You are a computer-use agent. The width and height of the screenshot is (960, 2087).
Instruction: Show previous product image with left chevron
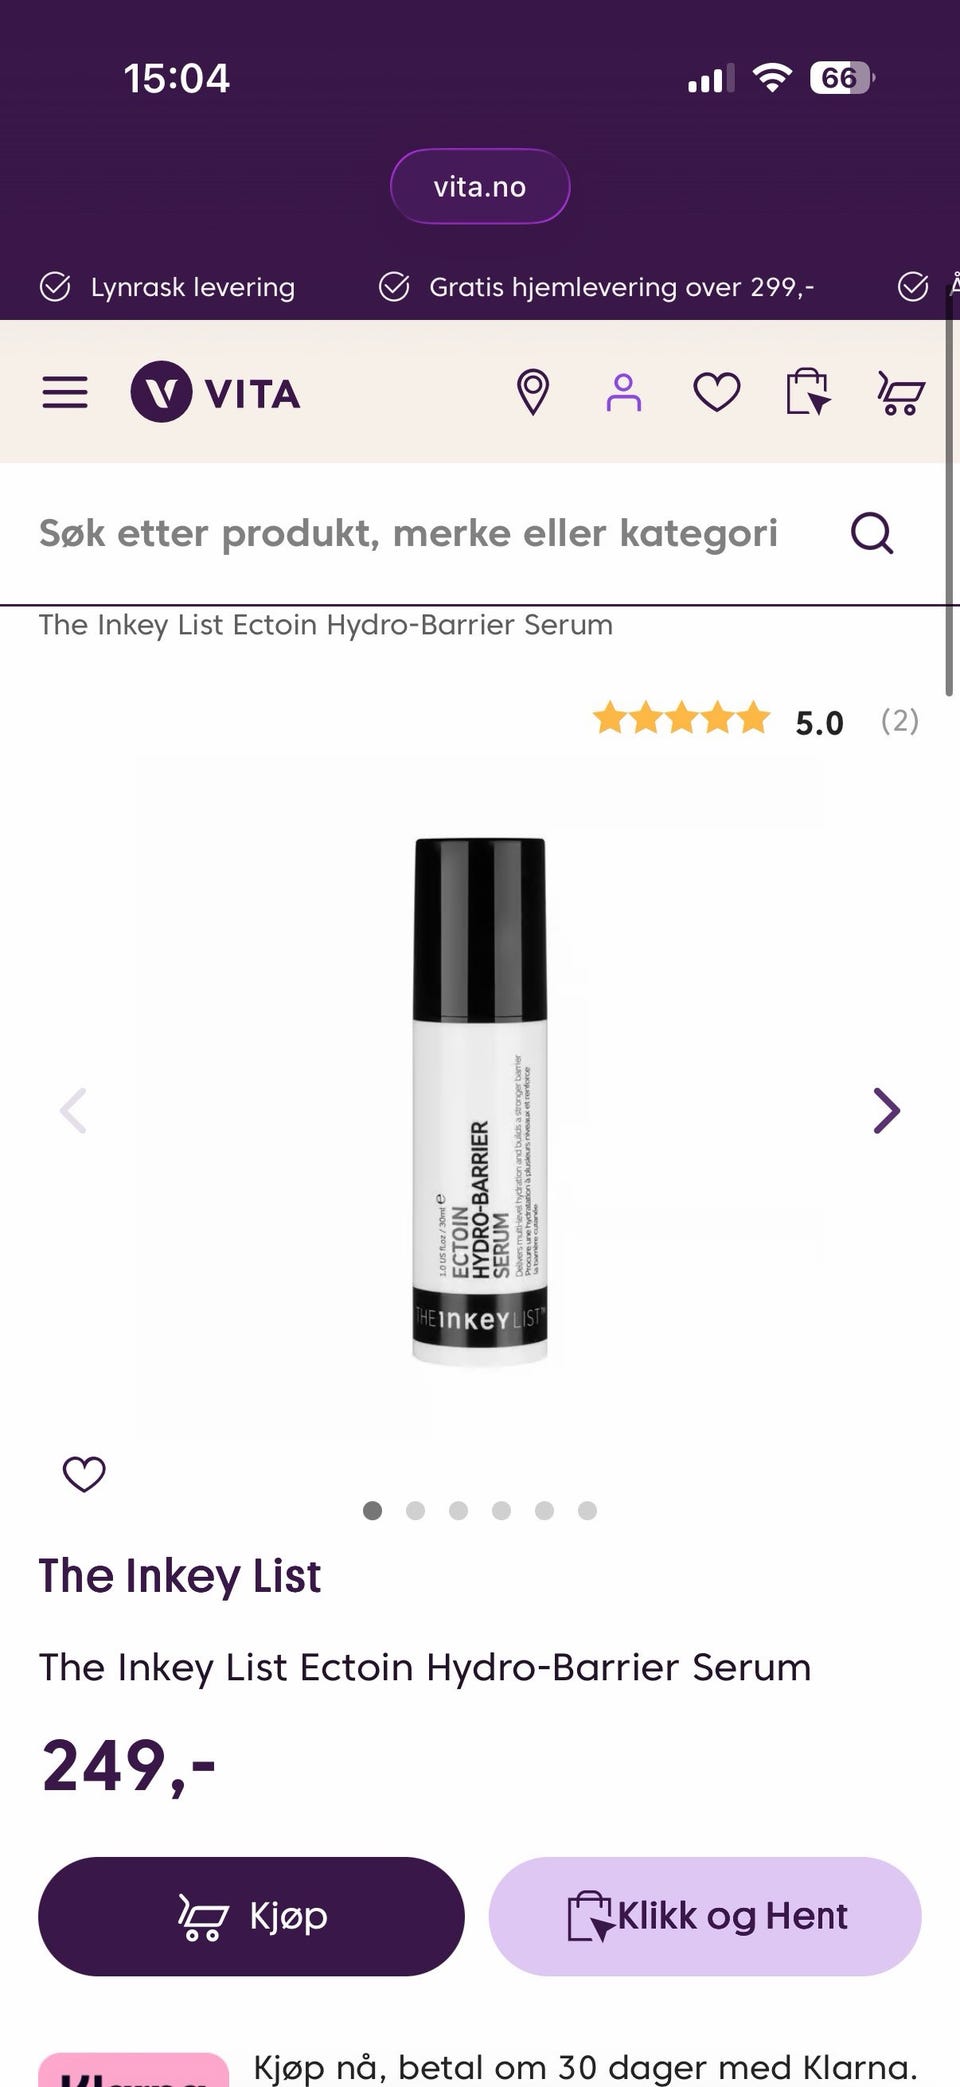coord(73,1111)
